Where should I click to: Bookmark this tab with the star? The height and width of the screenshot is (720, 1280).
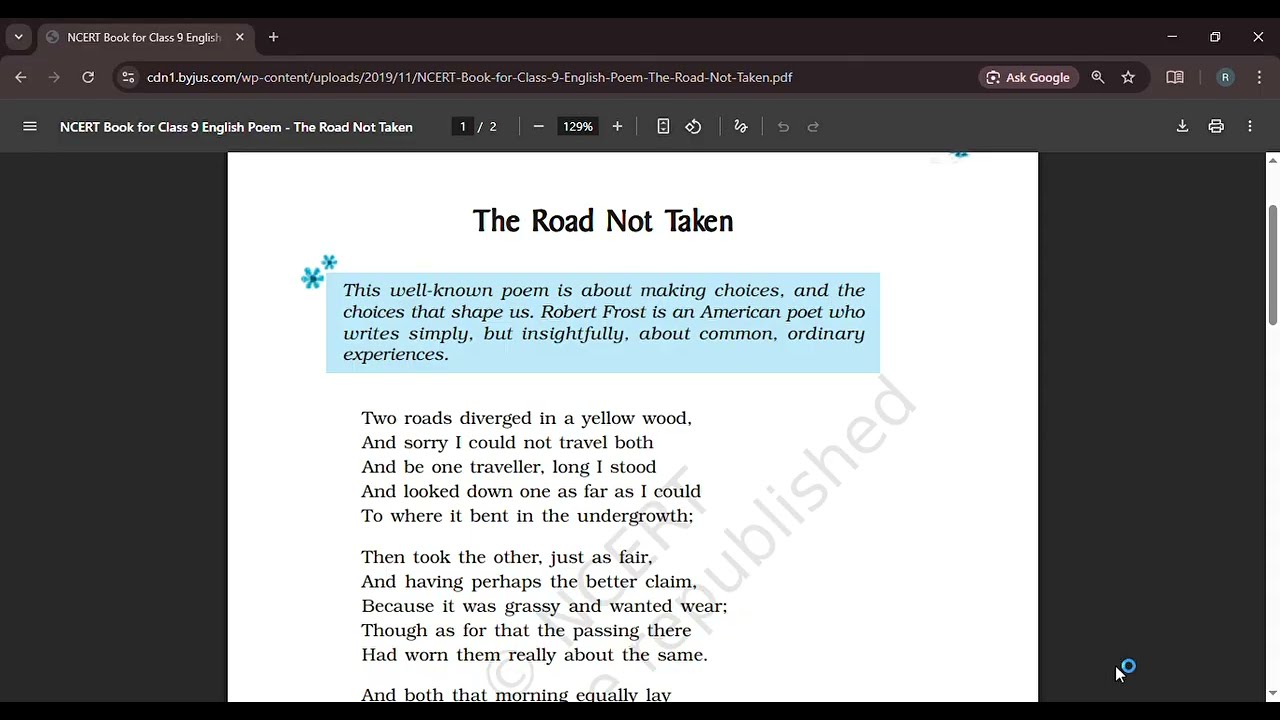pyautogui.click(x=1128, y=77)
